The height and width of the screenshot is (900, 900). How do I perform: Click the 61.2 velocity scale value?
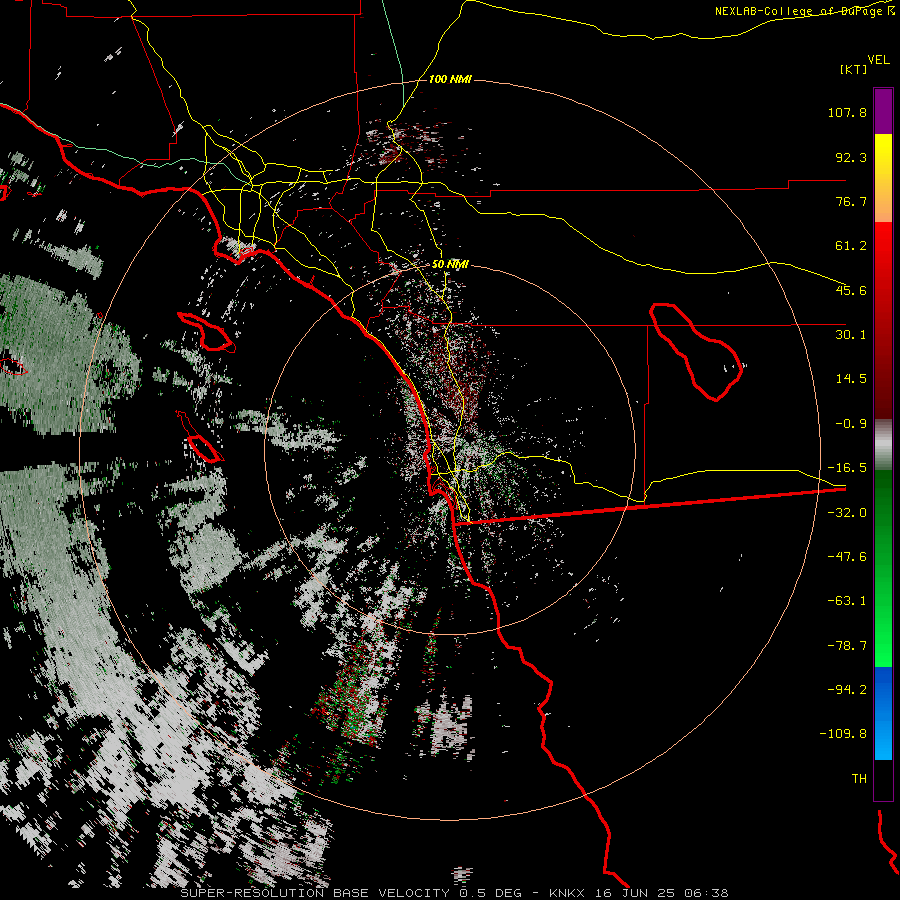tap(851, 246)
